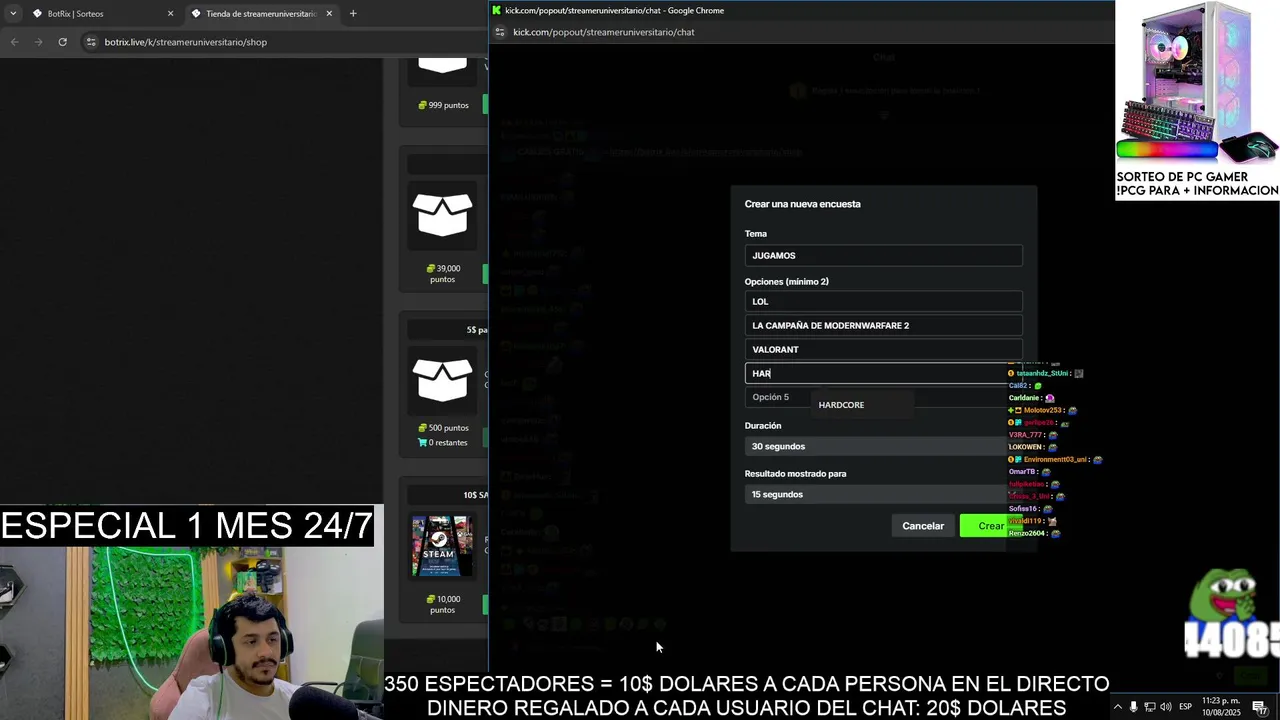This screenshot has width=1280, height=720.
Task: Open the network tray icon
Action: [1149, 707]
